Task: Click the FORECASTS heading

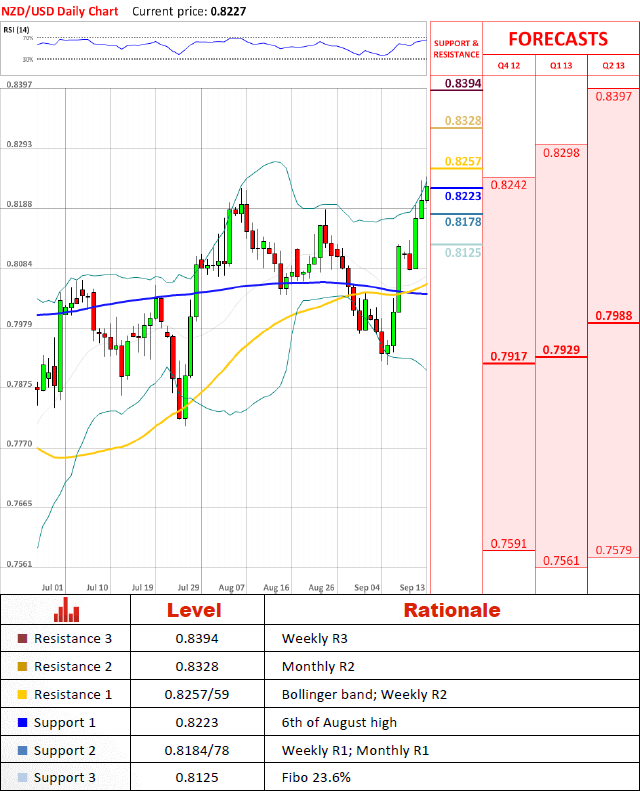Action: pos(558,39)
